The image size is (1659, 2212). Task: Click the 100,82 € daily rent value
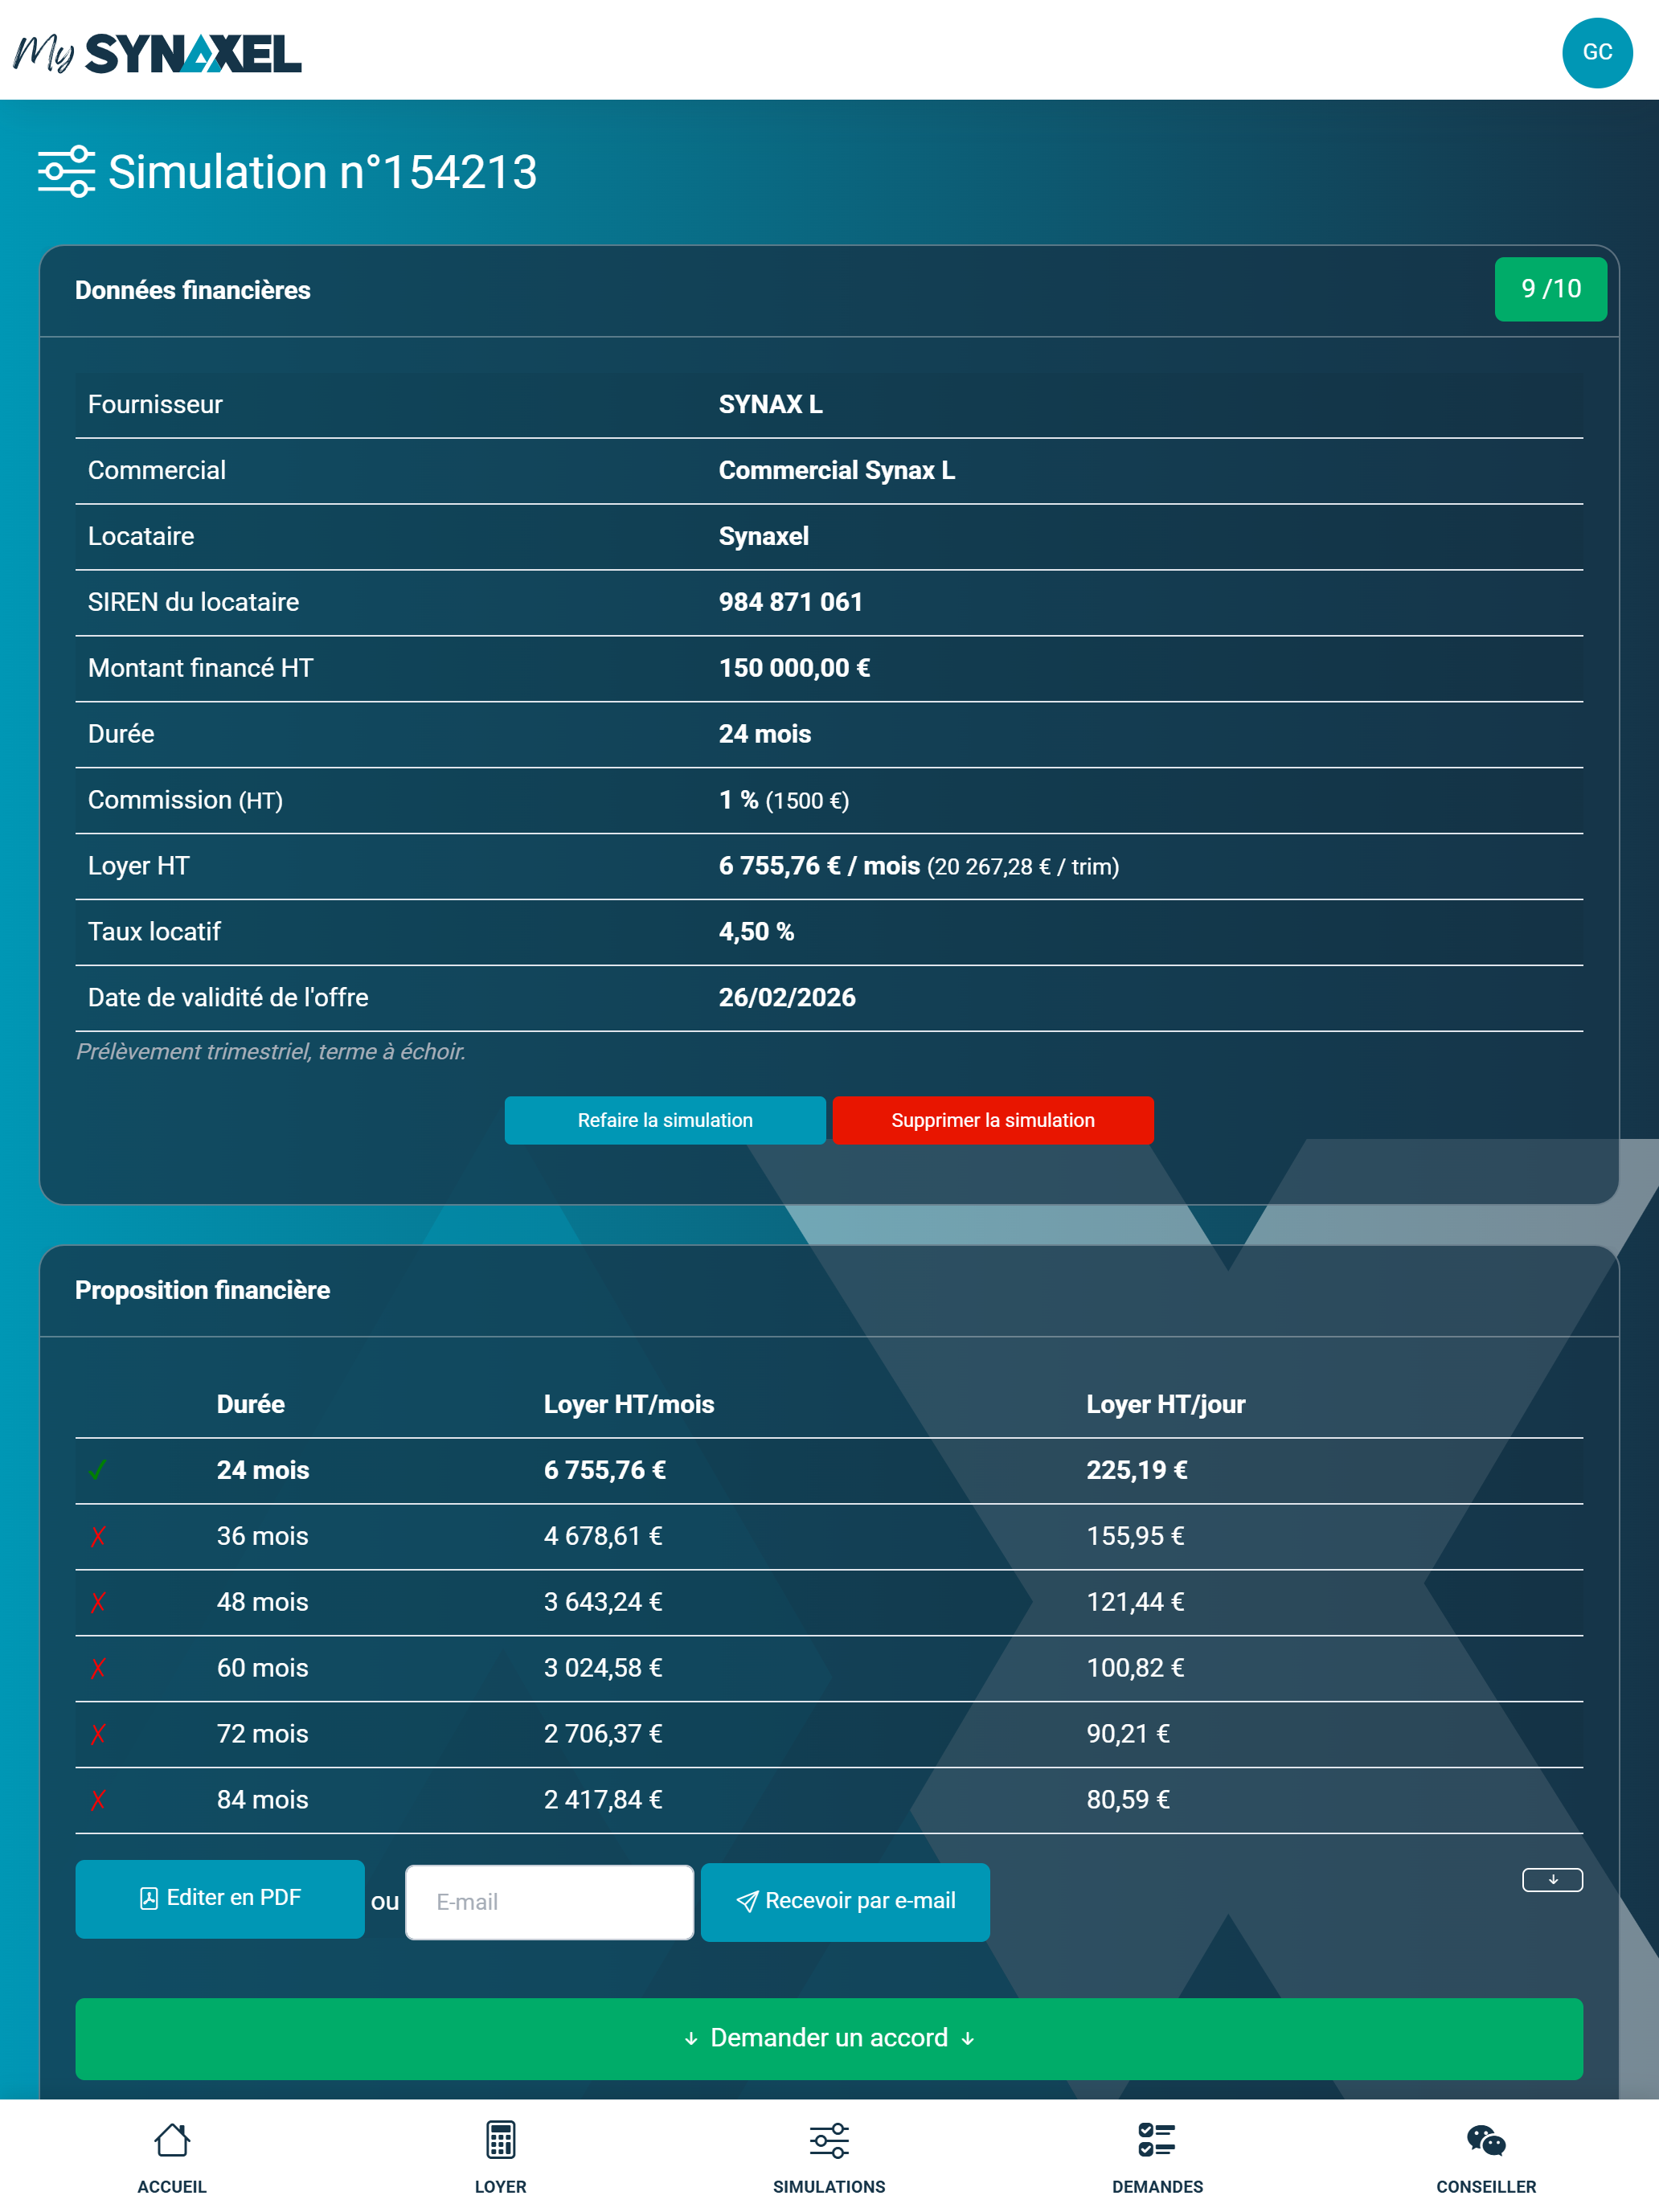pyautogui.click(x=1135, y=1668)
